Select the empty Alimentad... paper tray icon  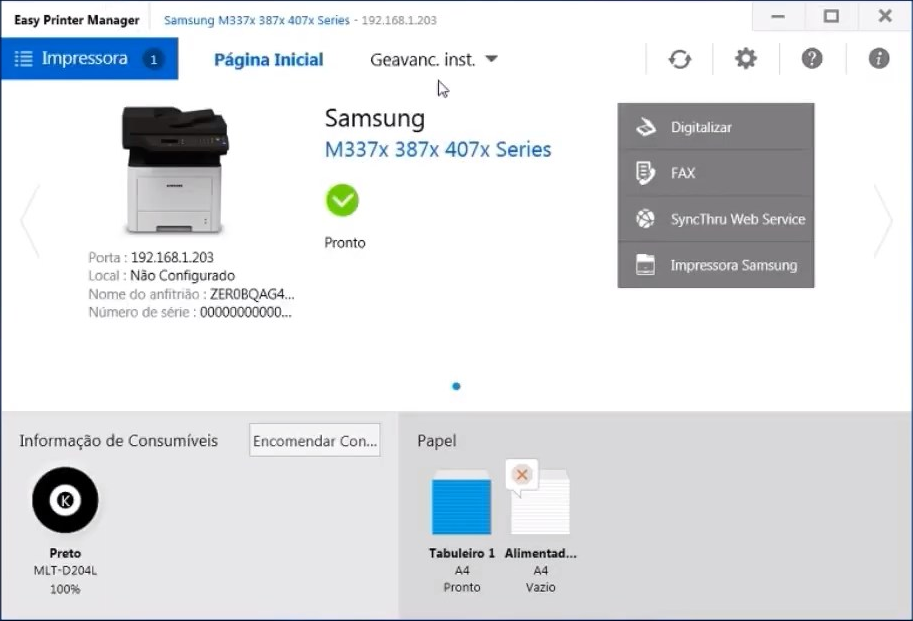[540, 502]
